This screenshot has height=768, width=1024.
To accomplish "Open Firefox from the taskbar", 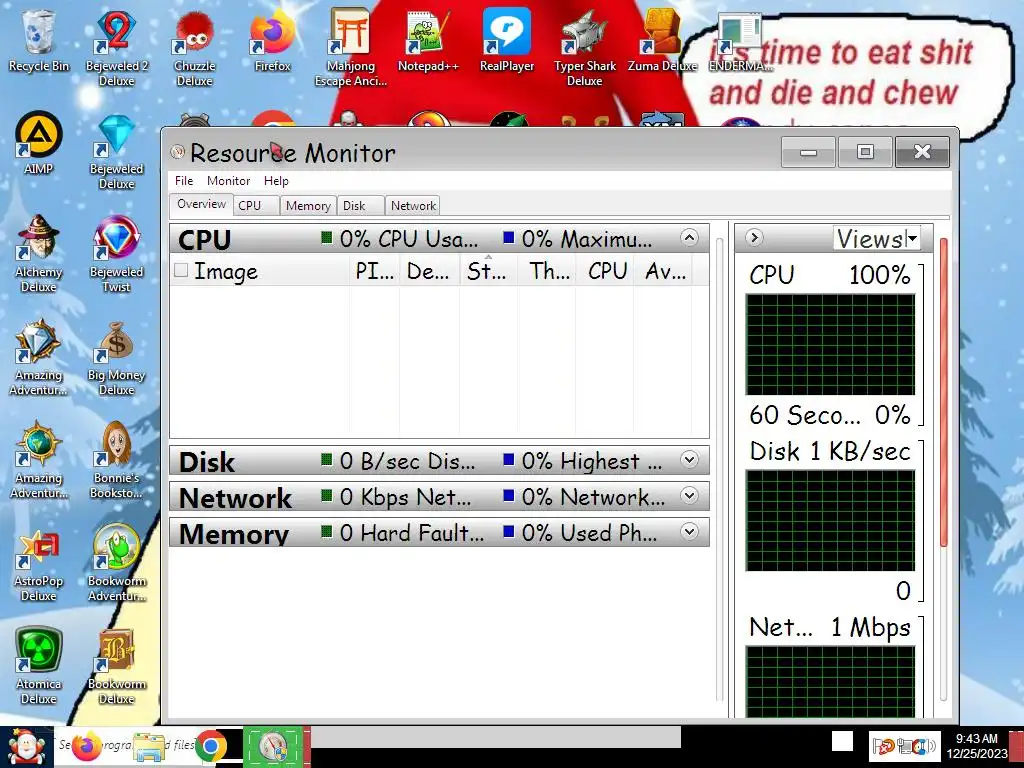I will [87, 747].
